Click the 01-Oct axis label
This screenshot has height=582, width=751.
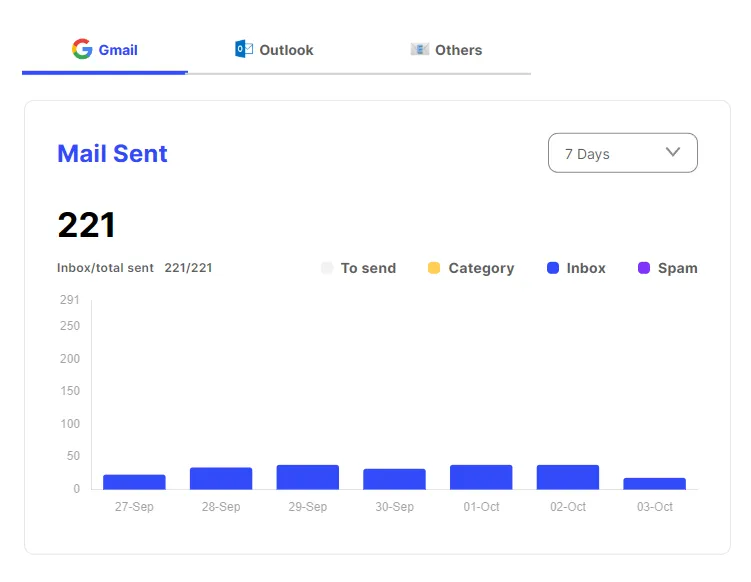point(481,507)
